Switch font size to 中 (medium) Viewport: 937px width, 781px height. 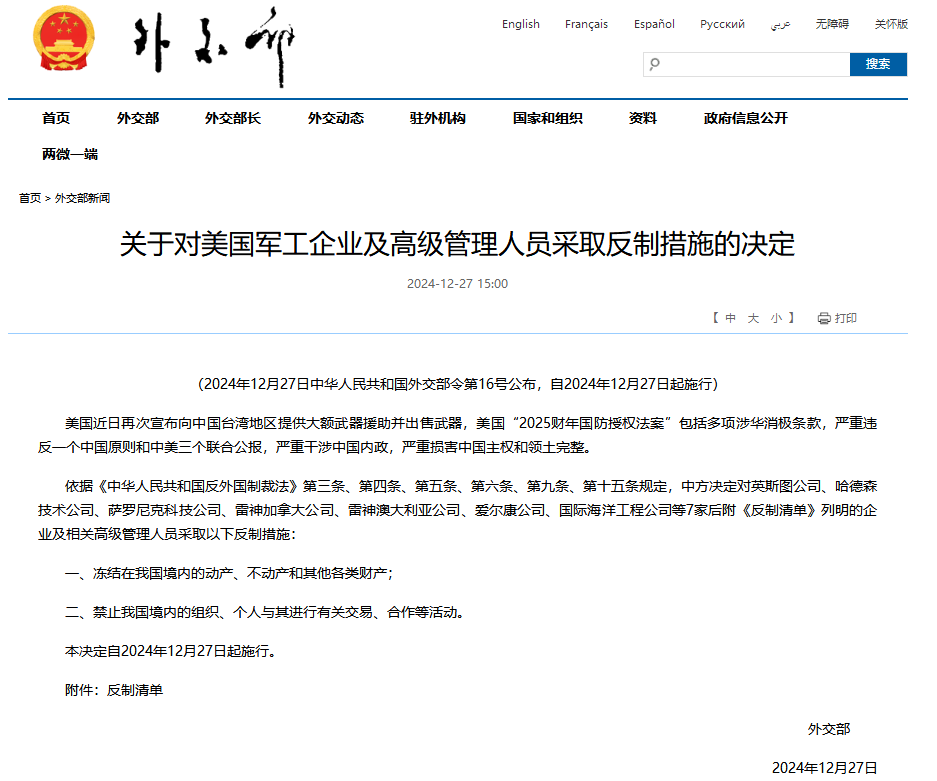pos(731,318)
